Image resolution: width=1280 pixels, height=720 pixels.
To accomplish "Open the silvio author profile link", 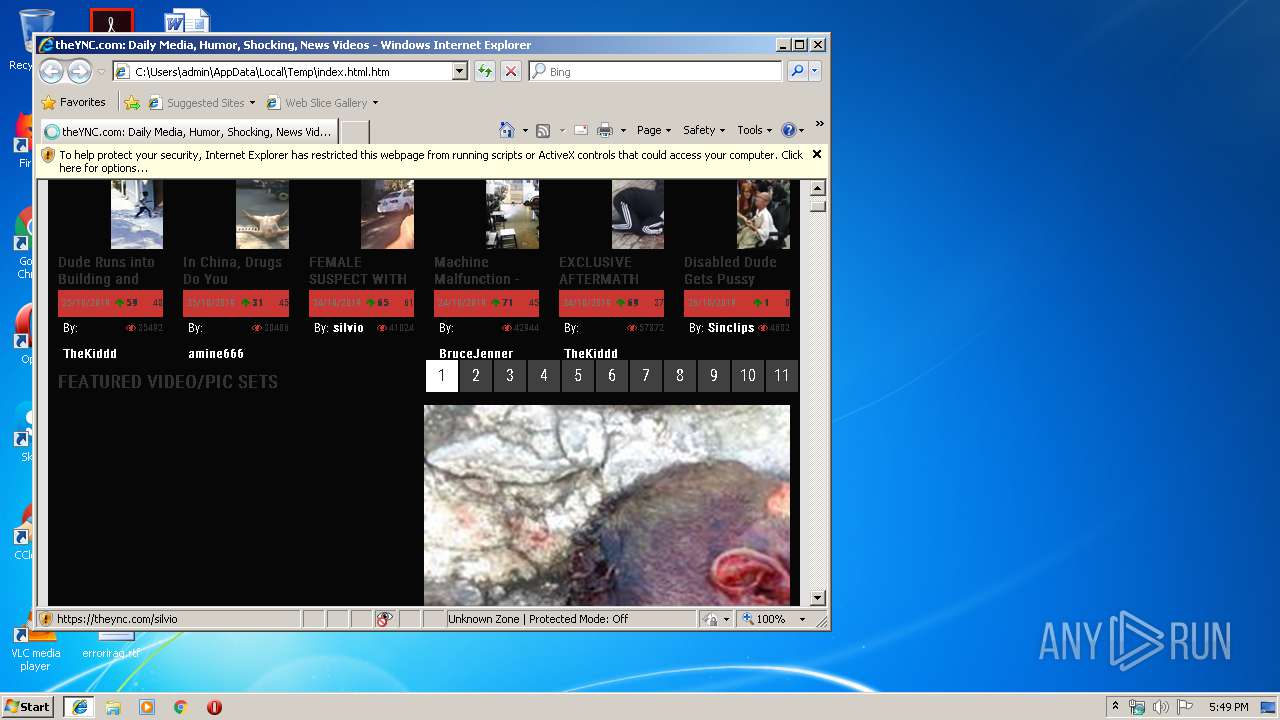I will pos(349,328).
